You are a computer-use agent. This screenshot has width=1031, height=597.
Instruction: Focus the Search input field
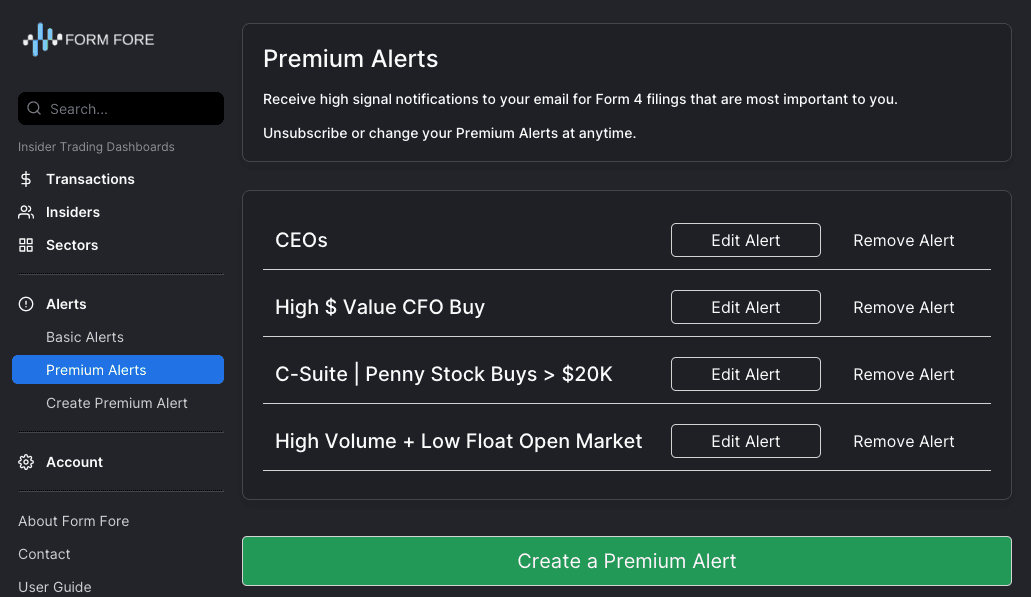tap(121, 108)
